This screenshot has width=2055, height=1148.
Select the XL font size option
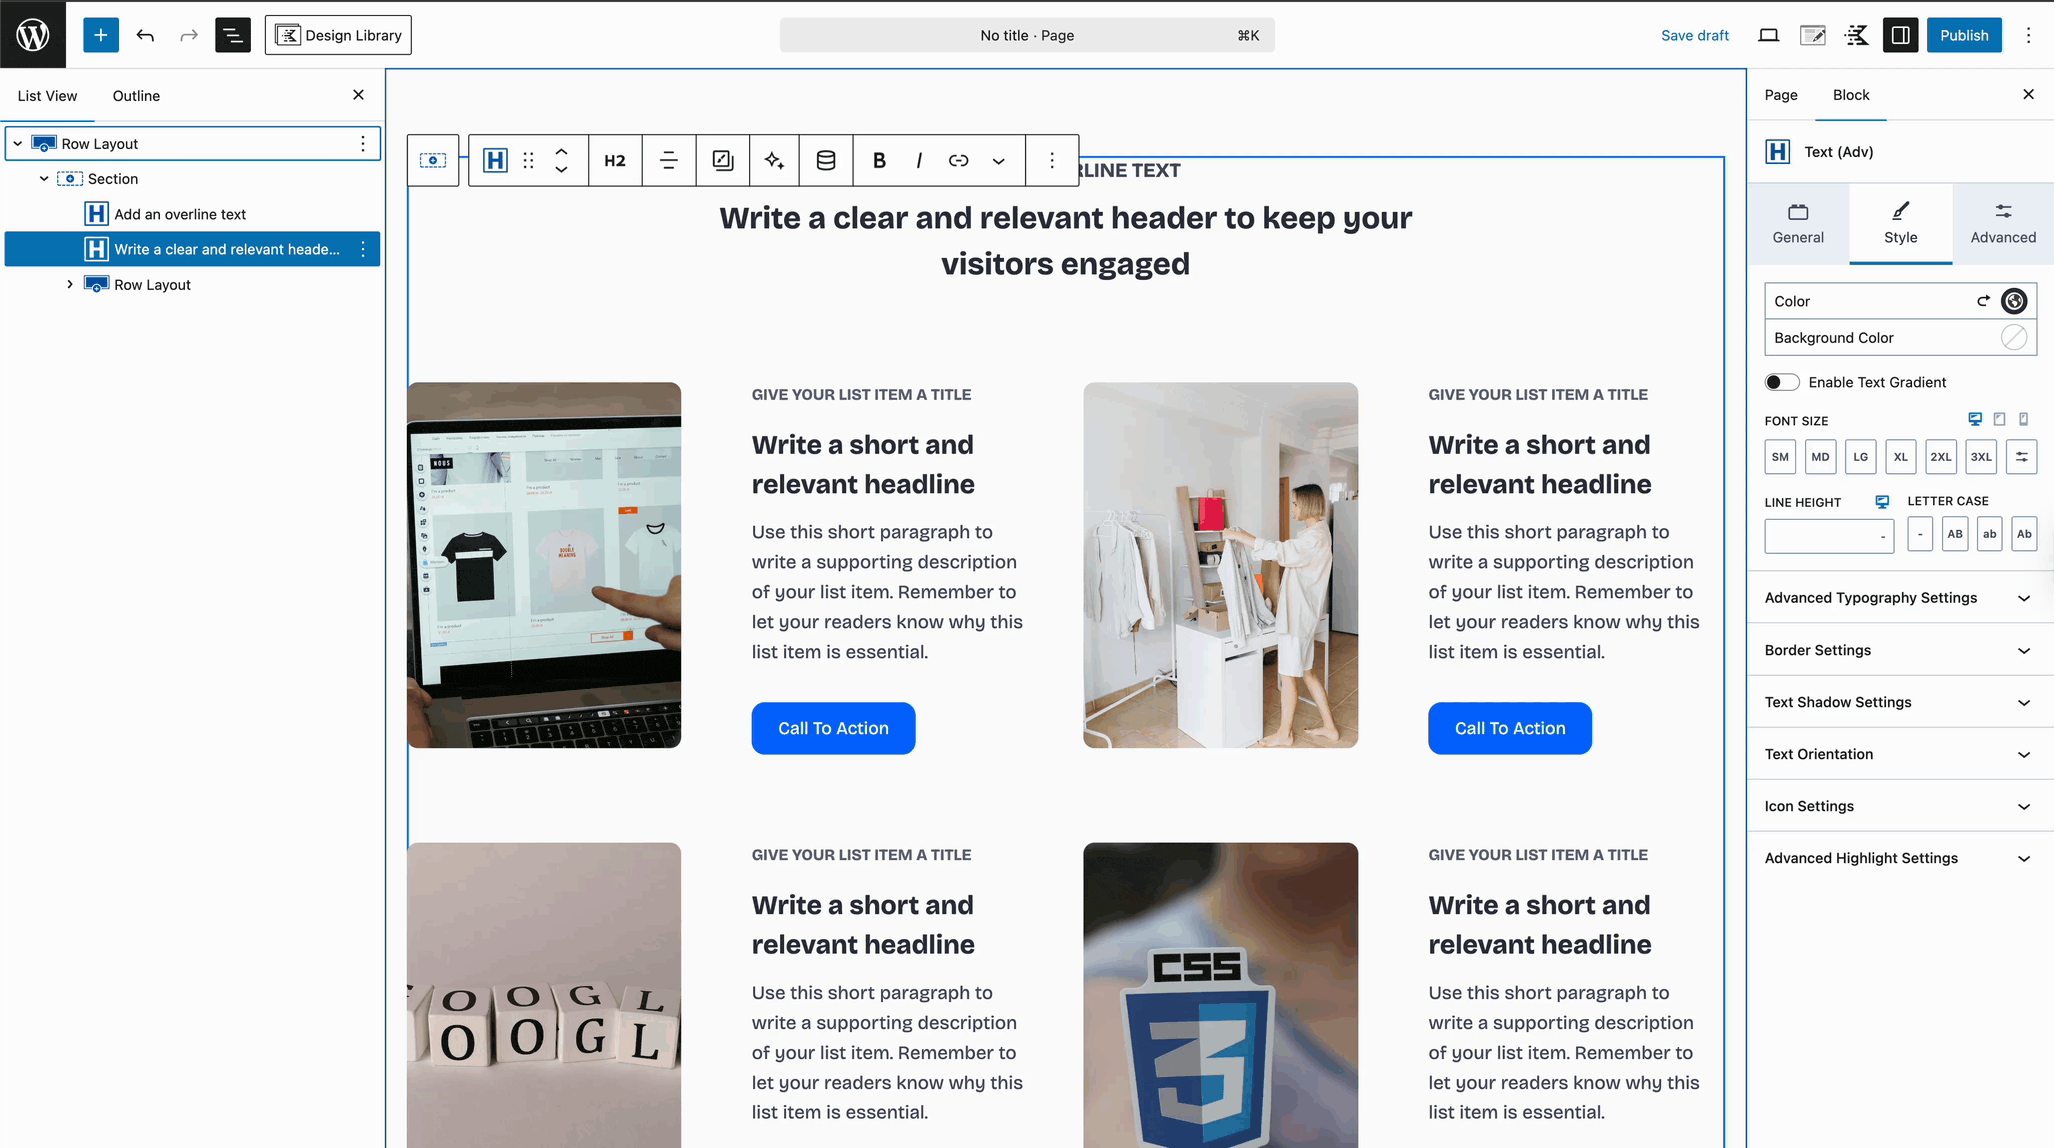(1900, 457)
